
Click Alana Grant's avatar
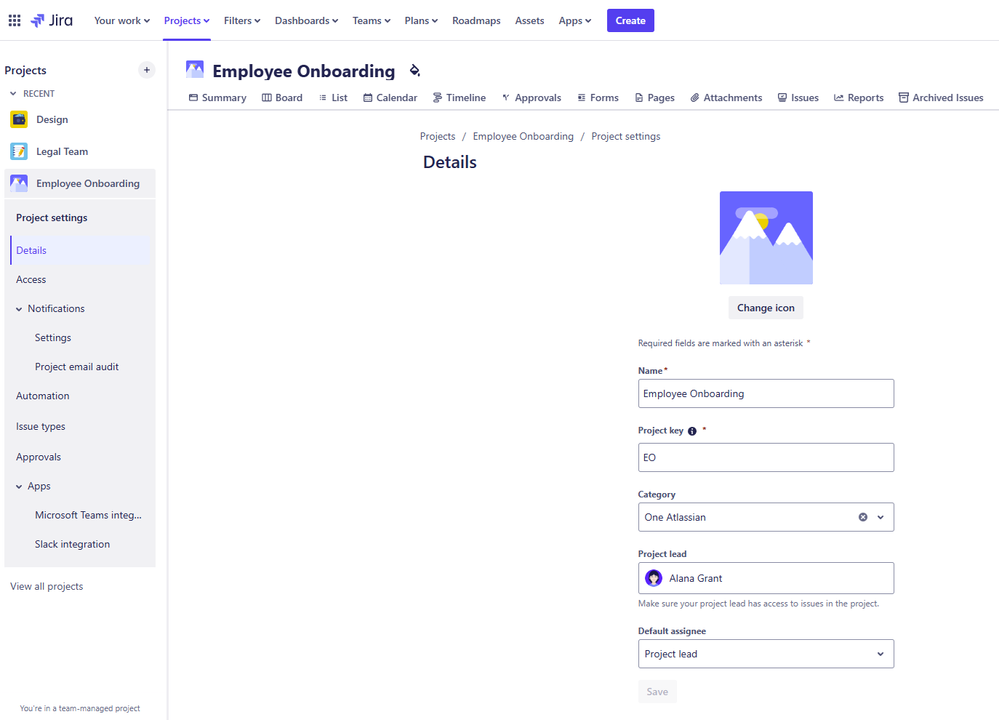654,578
